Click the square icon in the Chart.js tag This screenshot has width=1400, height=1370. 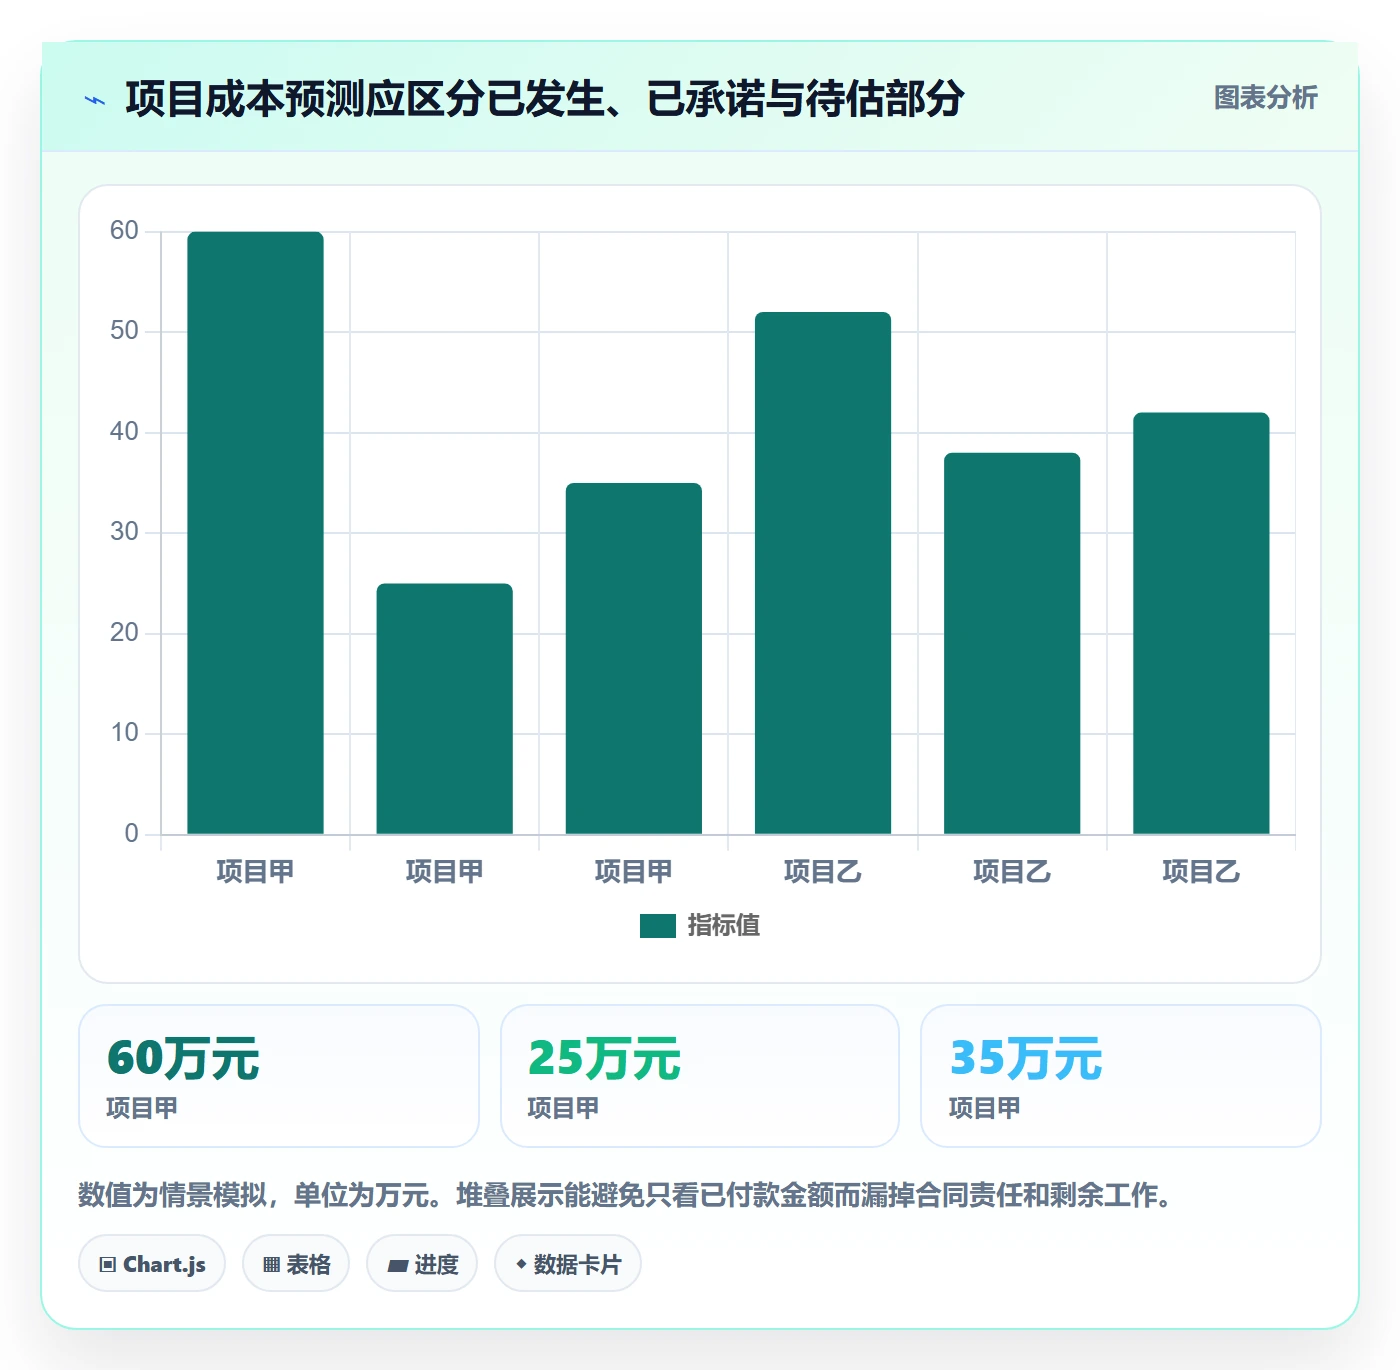108,1264
